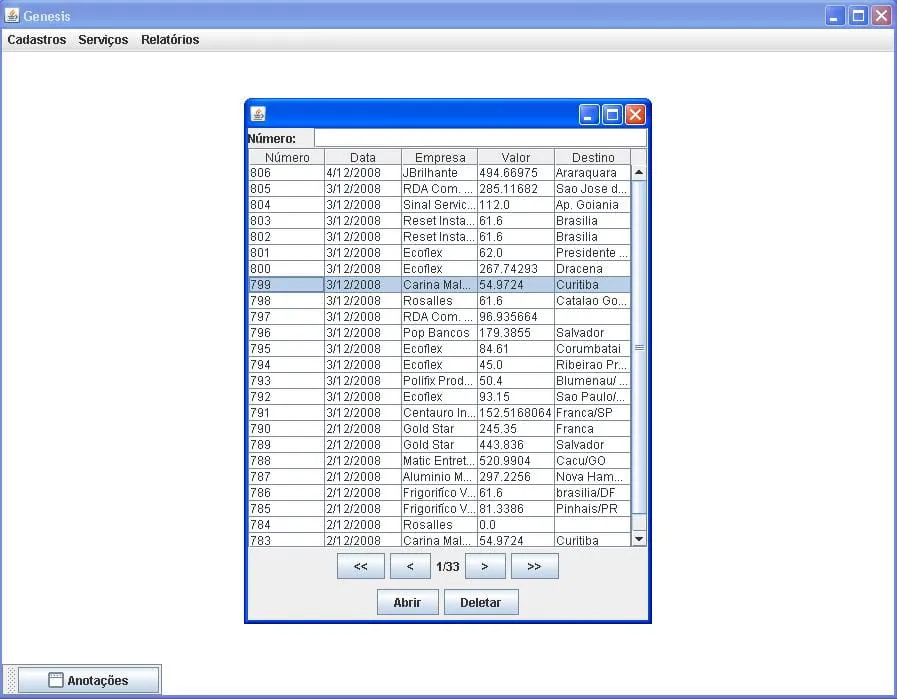Click the Número search input field
The height and width of the screenshot is (699, 897).
coord(480,138)
